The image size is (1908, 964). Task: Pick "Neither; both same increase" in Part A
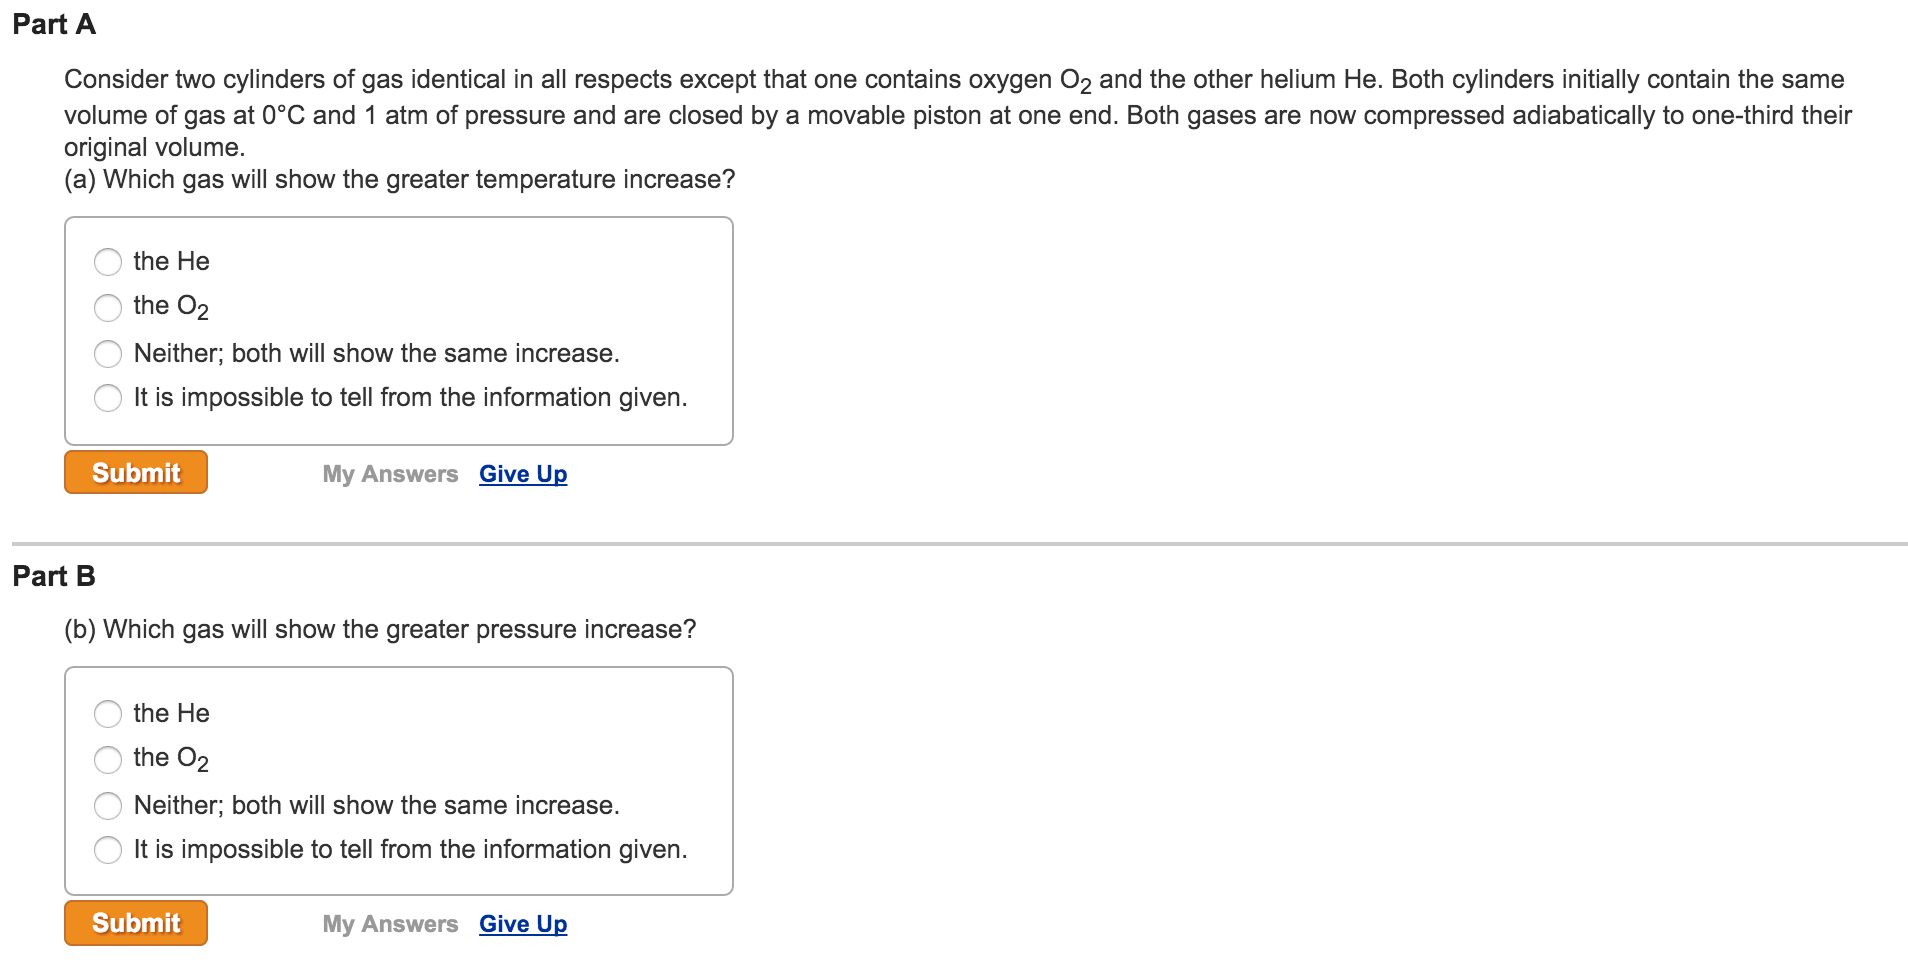(108, 354)
